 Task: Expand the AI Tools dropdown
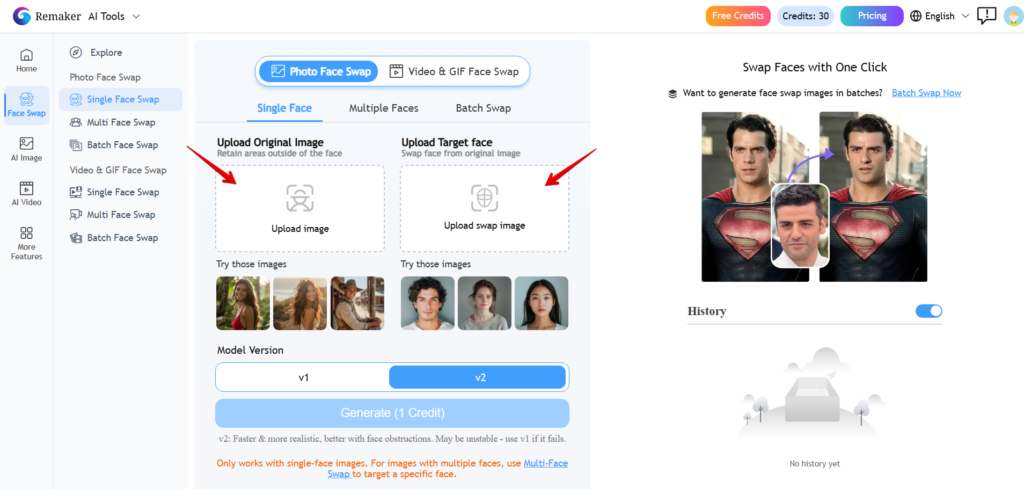[114, 16]
